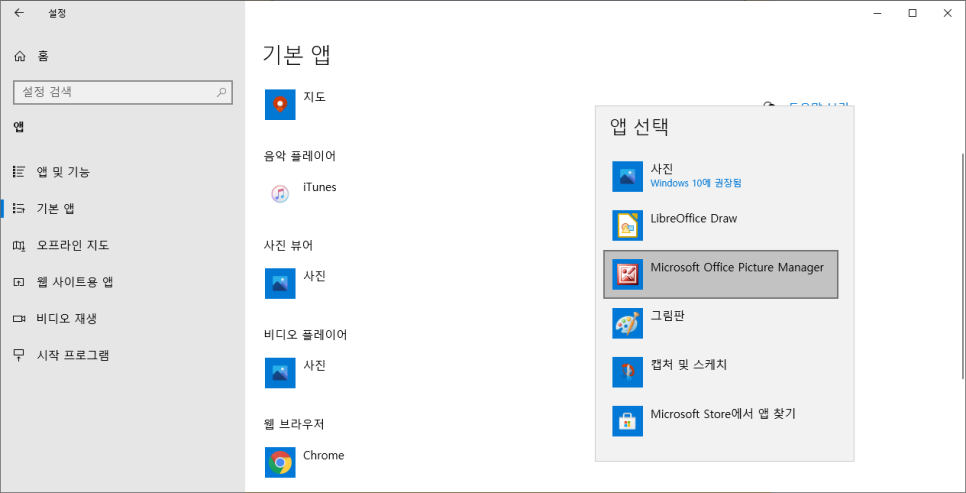Change the web browser Chrome label
Viewport: 966px width, 493px height.
point(323,455)
